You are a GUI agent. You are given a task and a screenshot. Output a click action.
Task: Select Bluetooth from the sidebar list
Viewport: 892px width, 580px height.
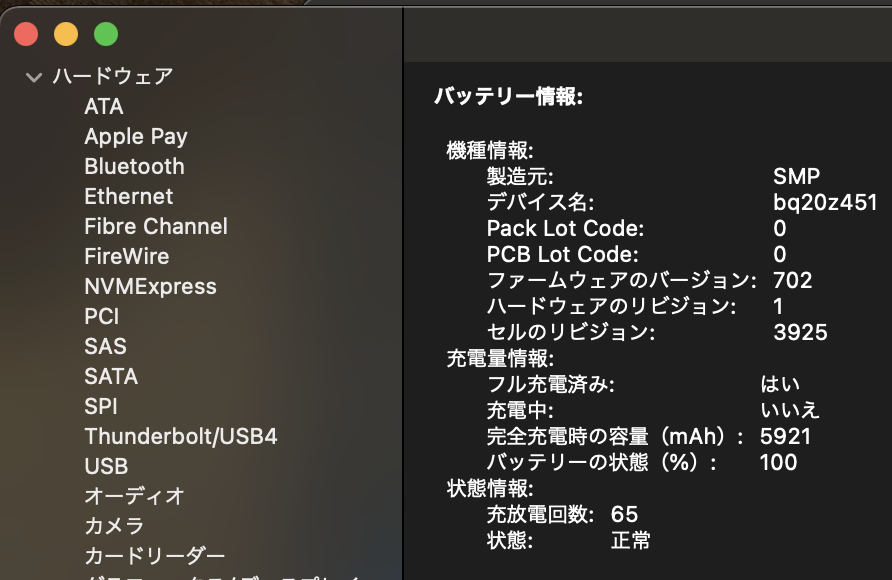pos(134,167)
